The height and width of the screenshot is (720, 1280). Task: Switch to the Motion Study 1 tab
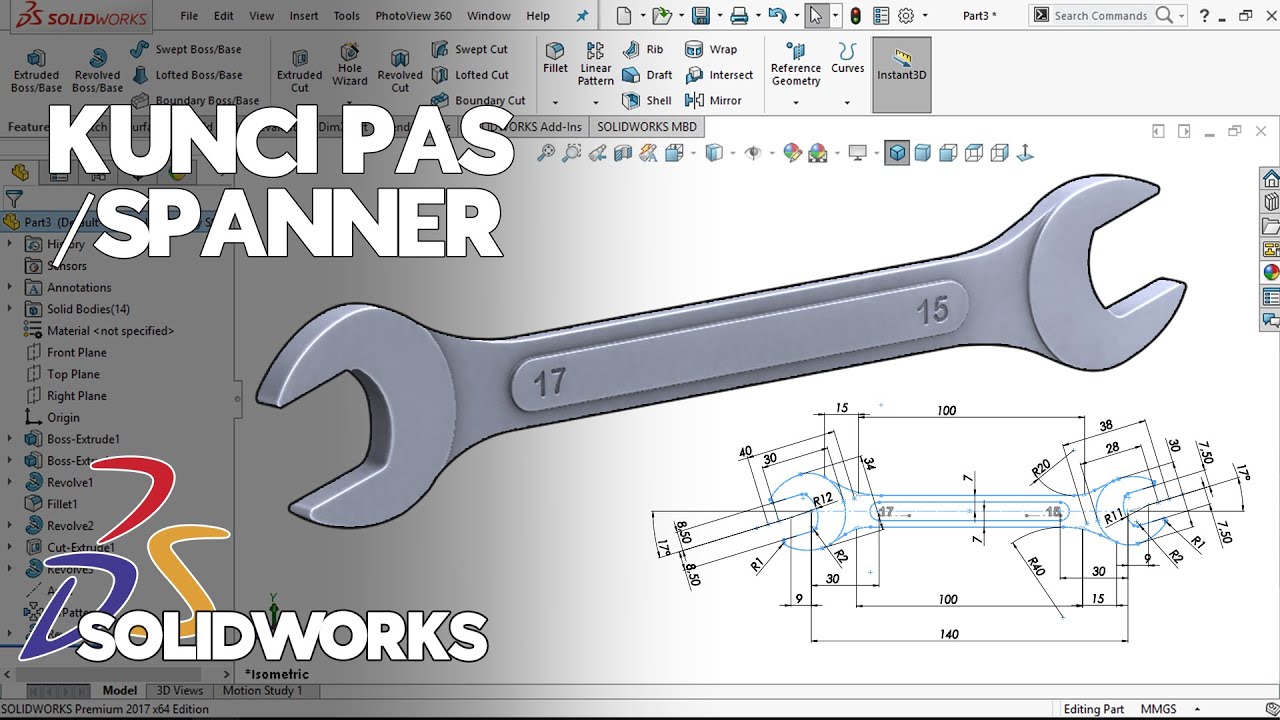(x=262, y=691)
